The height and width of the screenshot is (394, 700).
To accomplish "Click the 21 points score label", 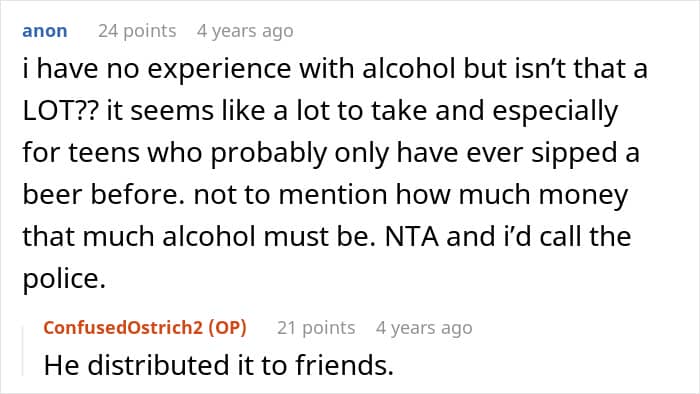I will [316, 328].
